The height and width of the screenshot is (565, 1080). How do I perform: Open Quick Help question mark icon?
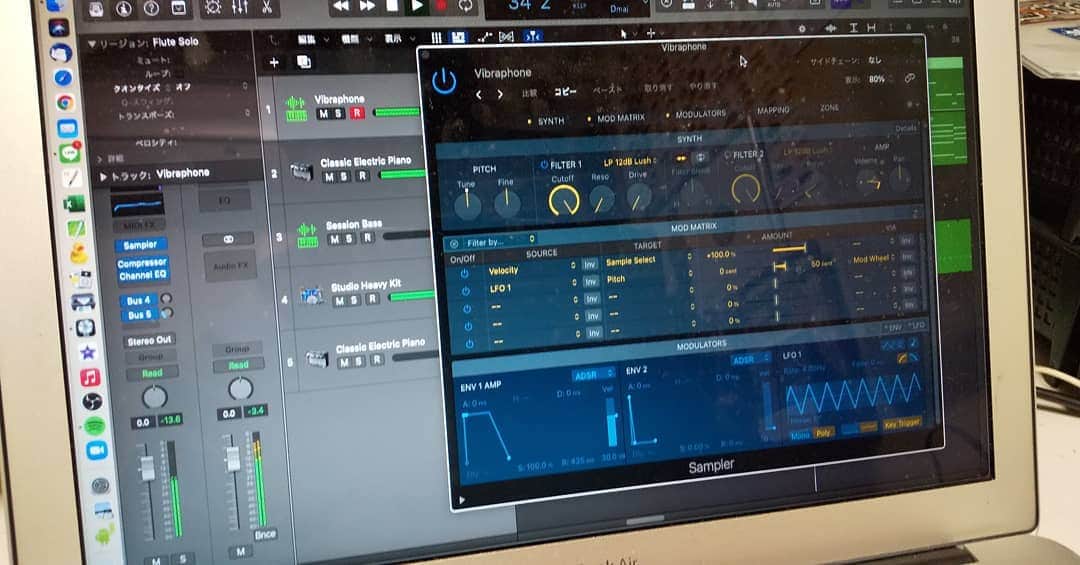point(151,9)
